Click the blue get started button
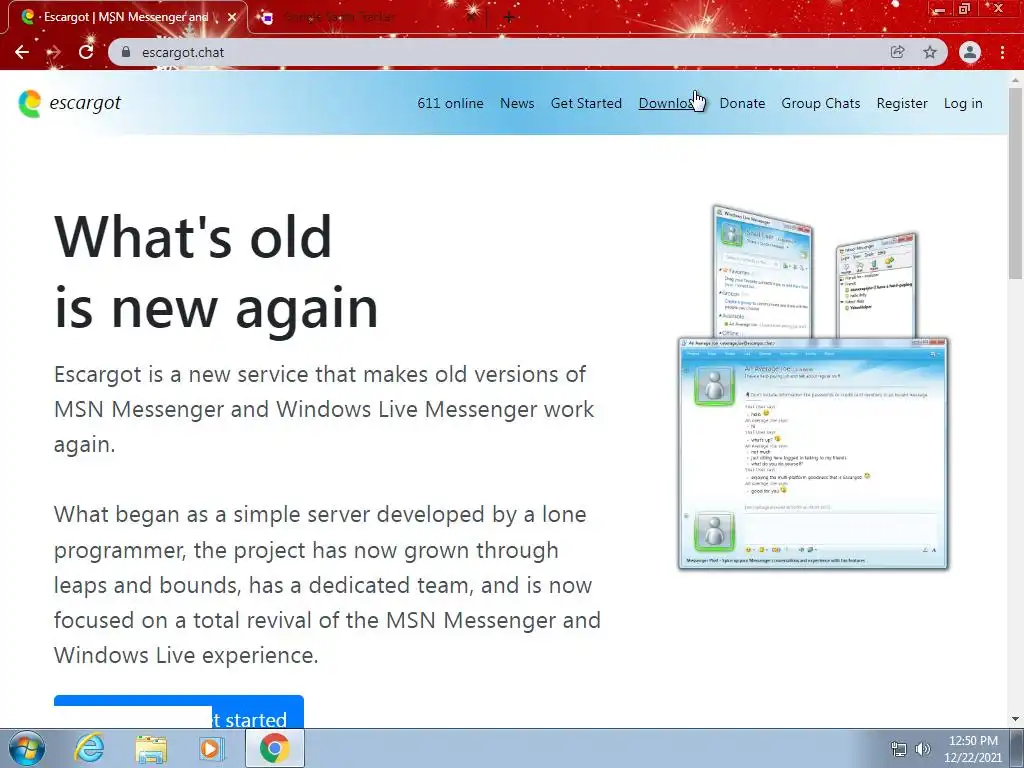Viewport: 1024px width, 768px height. pyautogui.click(x=179, y=712)
